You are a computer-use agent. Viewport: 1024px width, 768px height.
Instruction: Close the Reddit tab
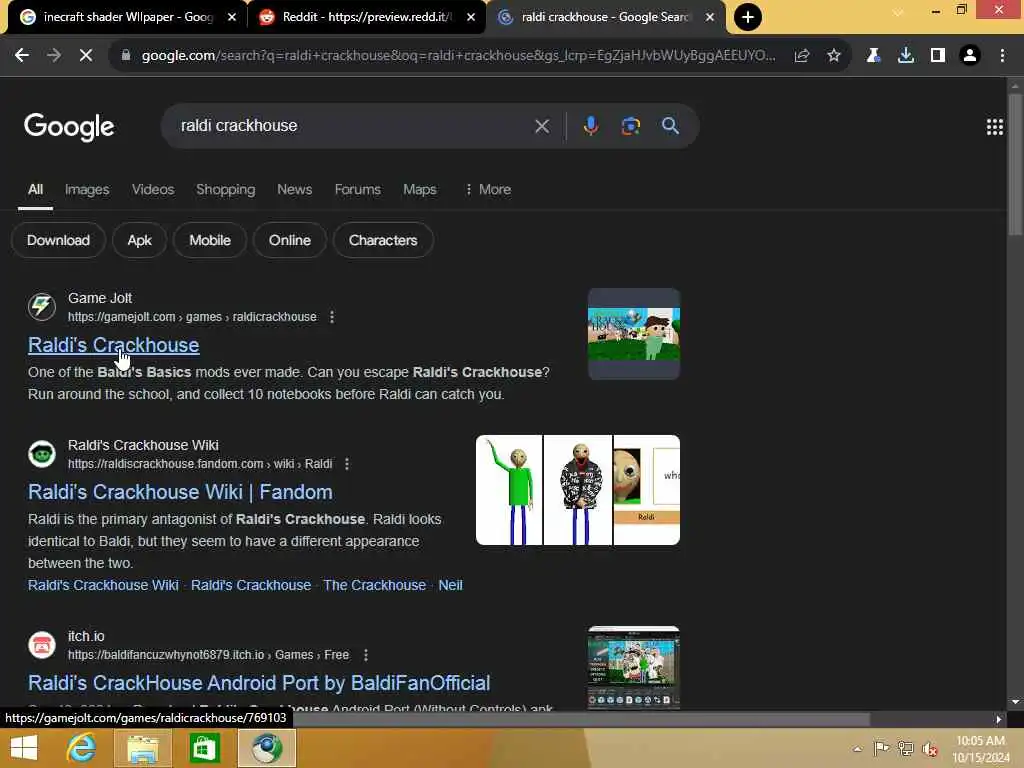[471, 17]
